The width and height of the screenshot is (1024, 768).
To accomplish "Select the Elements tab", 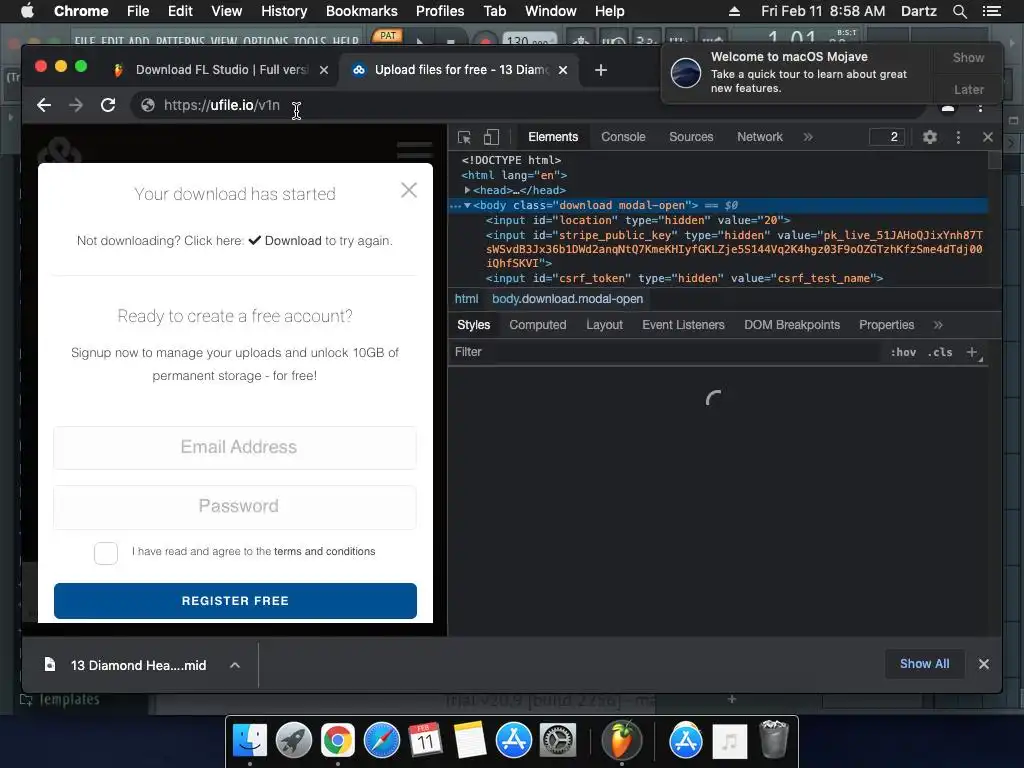I will click(x=553, y=137).
